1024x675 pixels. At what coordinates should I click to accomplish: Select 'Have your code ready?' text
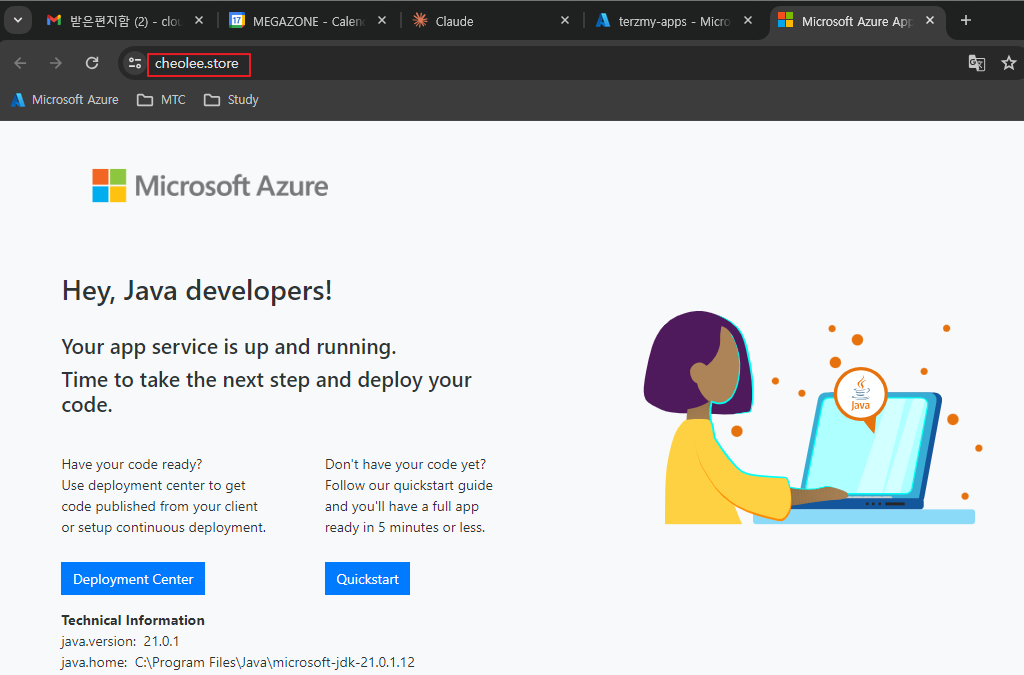(132, 464)
